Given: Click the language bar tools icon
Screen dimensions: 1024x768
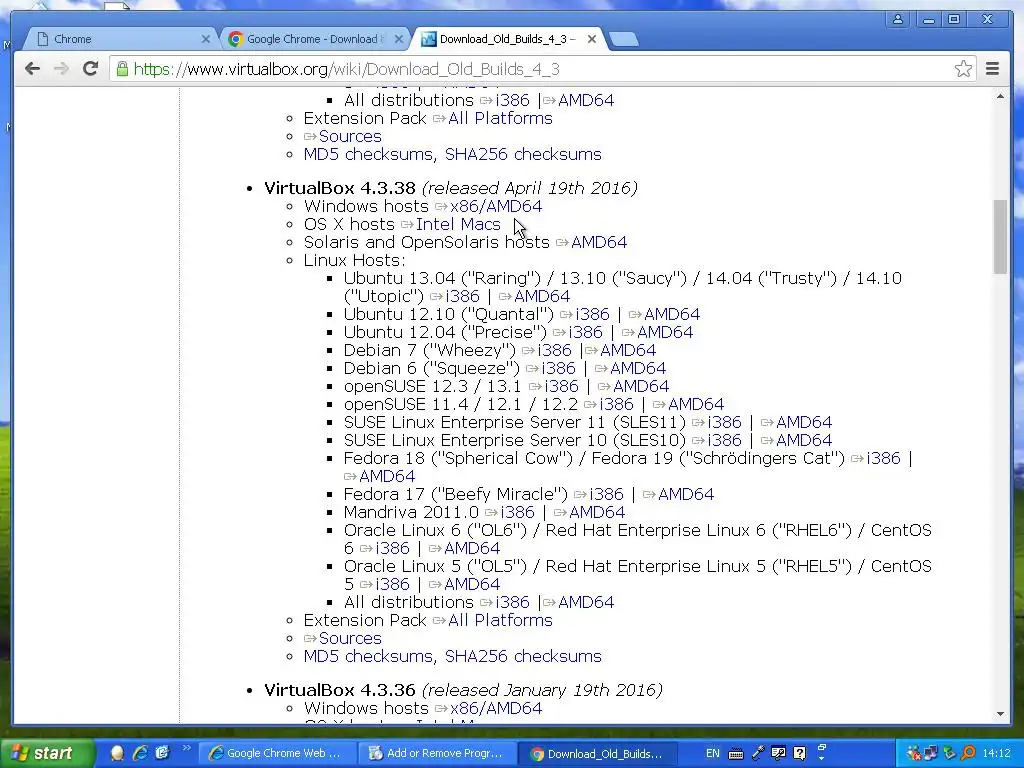Looking at the screenshot, I should point(778,754).
